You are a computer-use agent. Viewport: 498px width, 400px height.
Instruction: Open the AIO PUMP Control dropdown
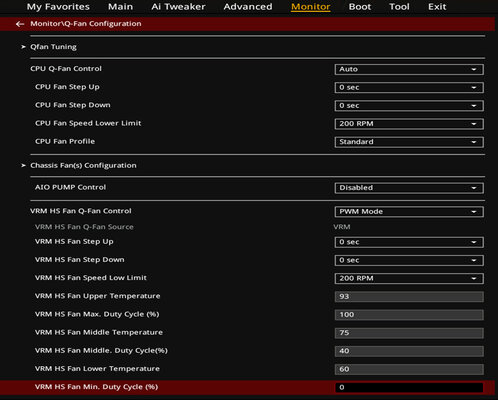point(409,188)
